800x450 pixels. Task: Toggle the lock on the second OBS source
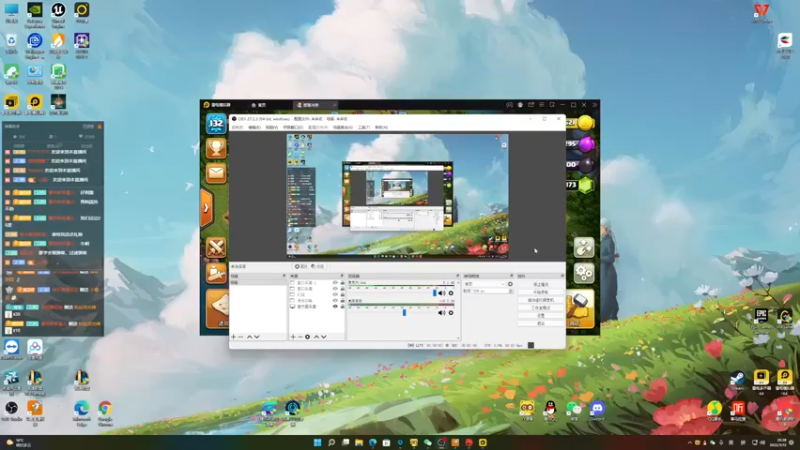point(342,289)
